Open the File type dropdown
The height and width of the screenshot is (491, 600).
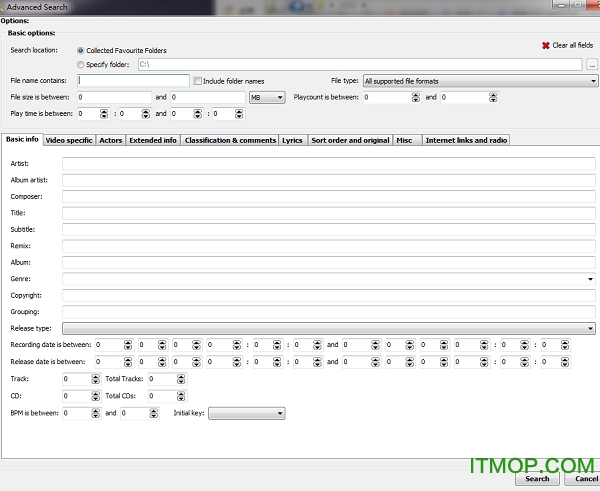point(480,81)
